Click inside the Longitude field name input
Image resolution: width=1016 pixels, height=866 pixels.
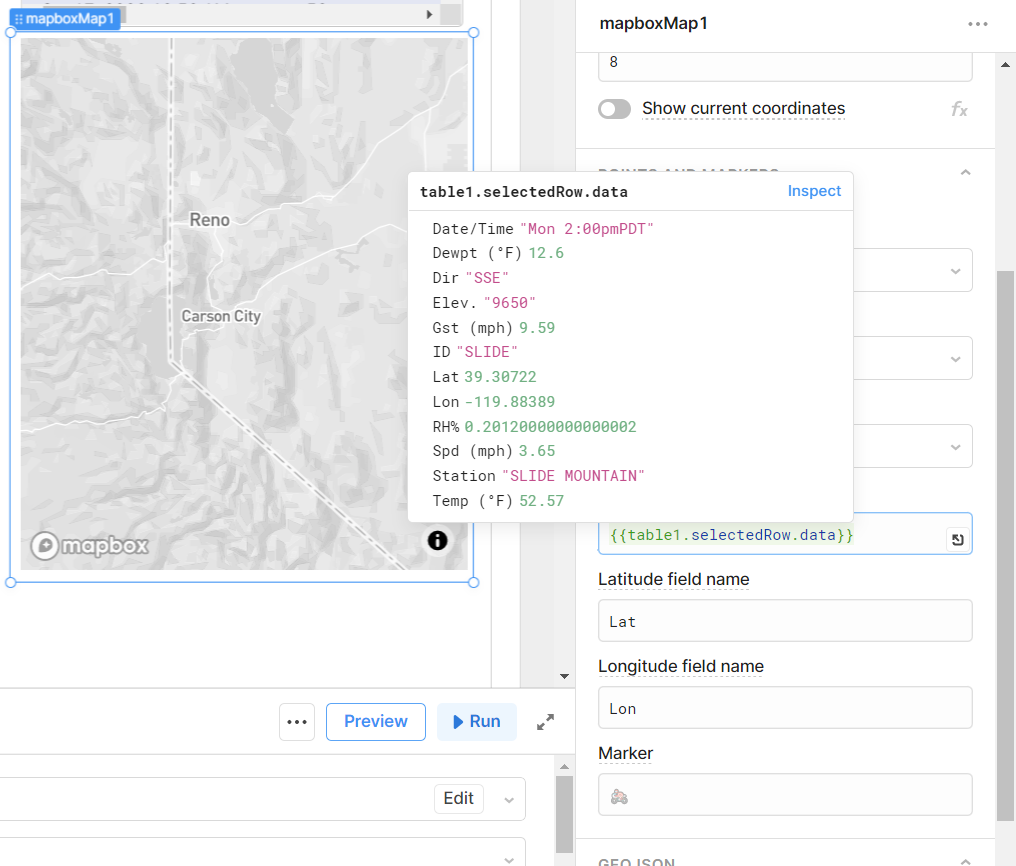pos(785,708)
